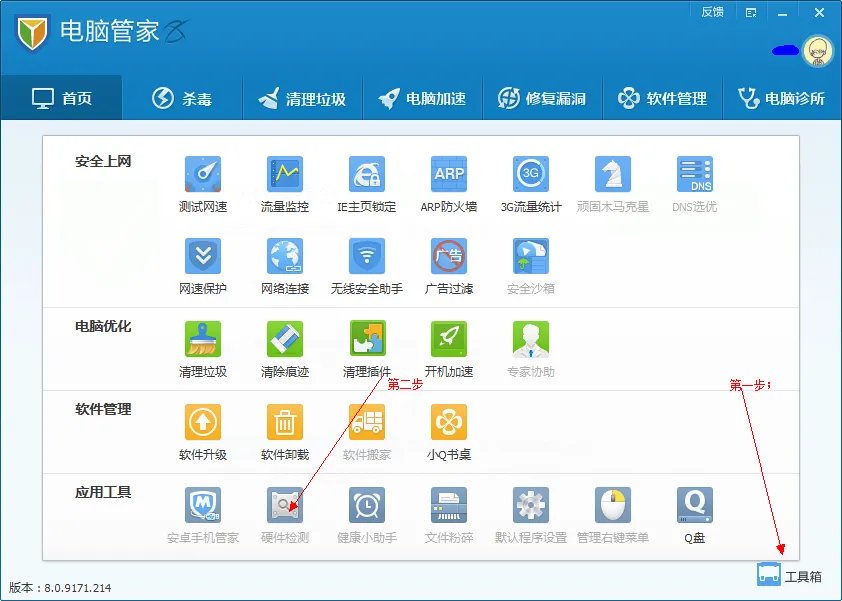The height and width of the screenshot is (601, 842).
Task: Switch to the 修复漏洞 vulnerability repair tab
Action: (542, 97)
